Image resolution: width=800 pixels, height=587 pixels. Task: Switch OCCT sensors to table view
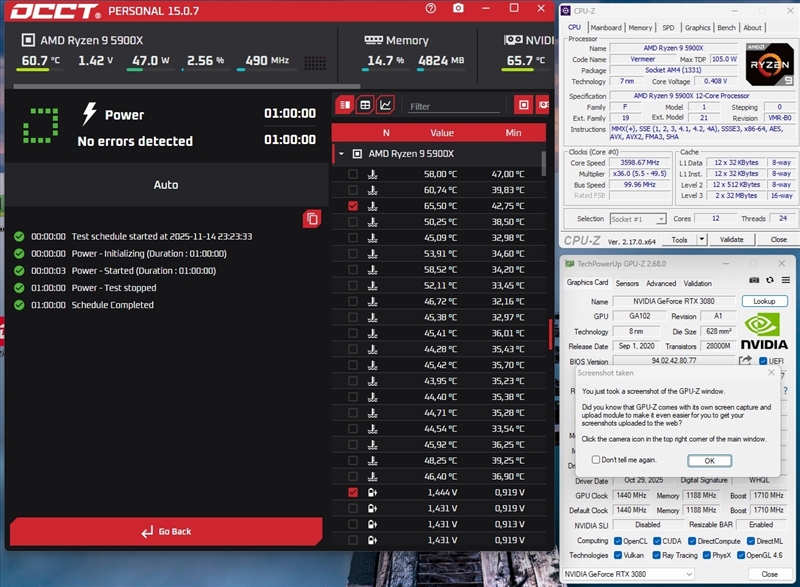[x=366, y=105]
